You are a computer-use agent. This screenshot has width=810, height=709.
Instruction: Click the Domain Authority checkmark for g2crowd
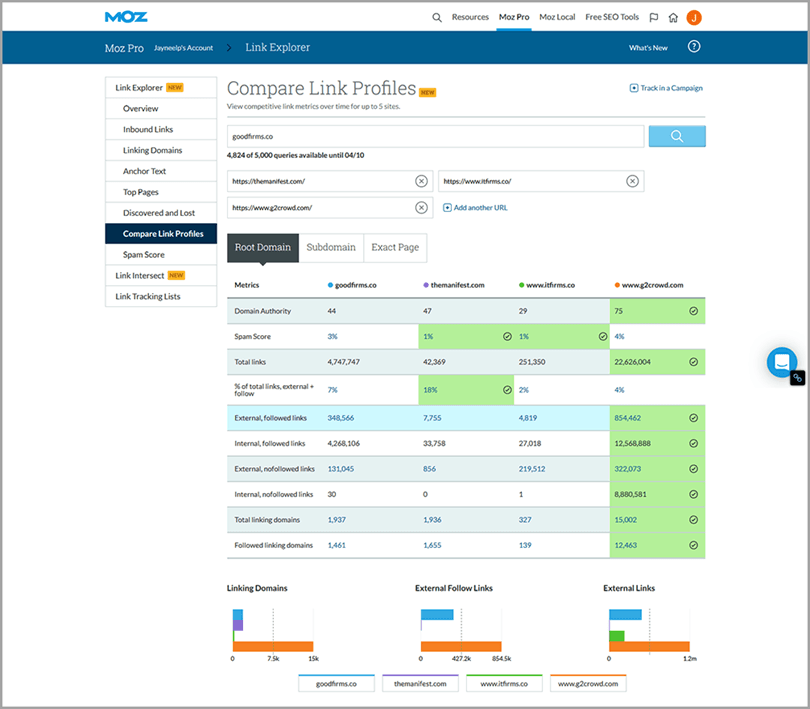pyautogui.click(x=693, y=311)
